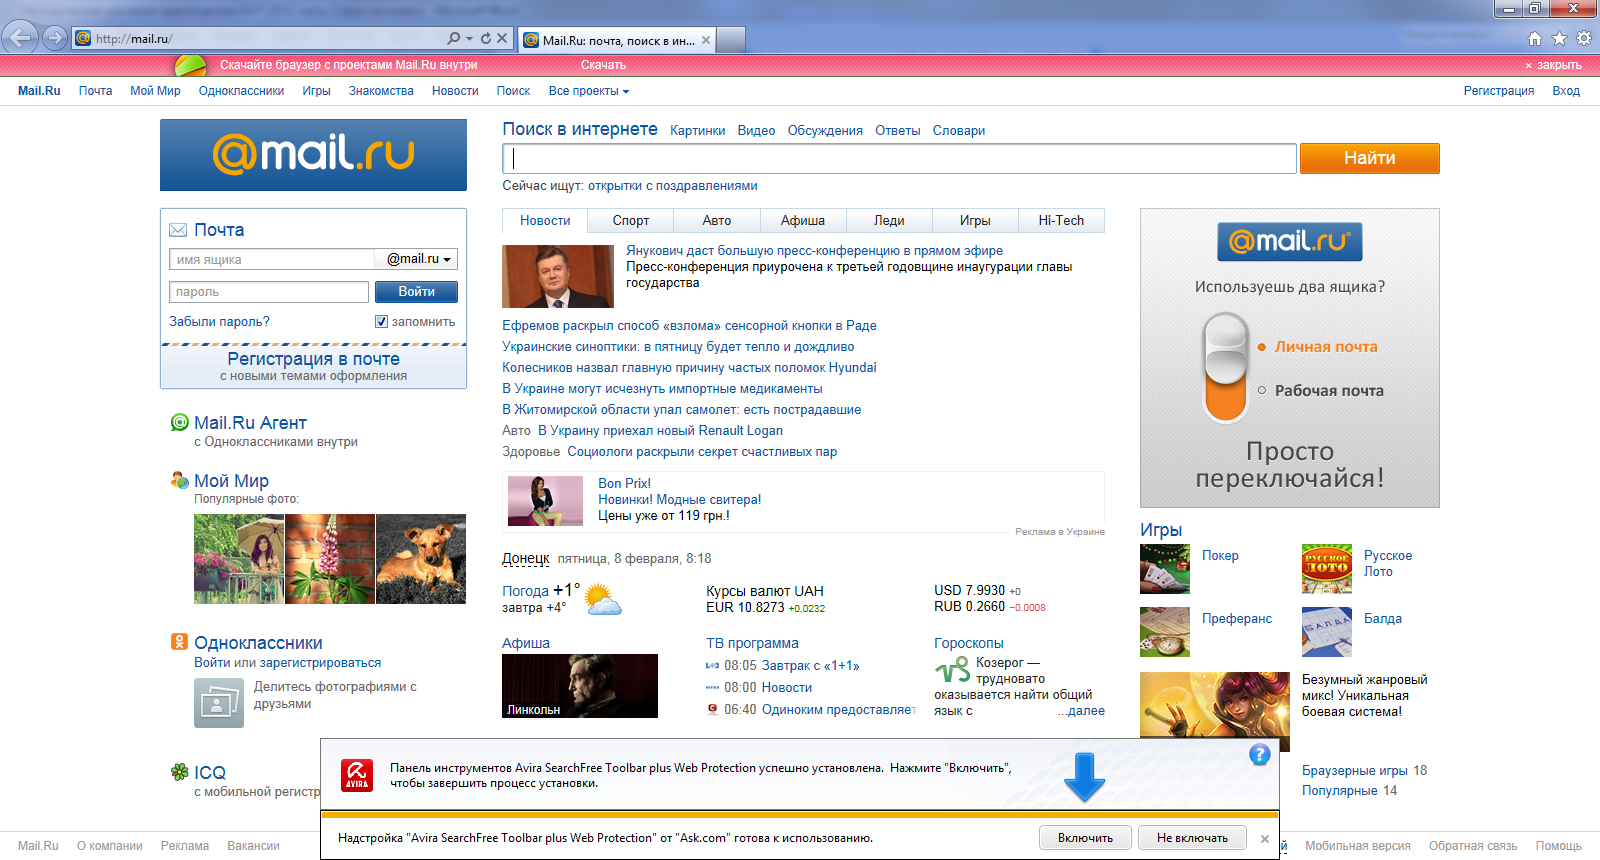
Task: Open the dog photo in Популярные фото
Action: point(421,559)
